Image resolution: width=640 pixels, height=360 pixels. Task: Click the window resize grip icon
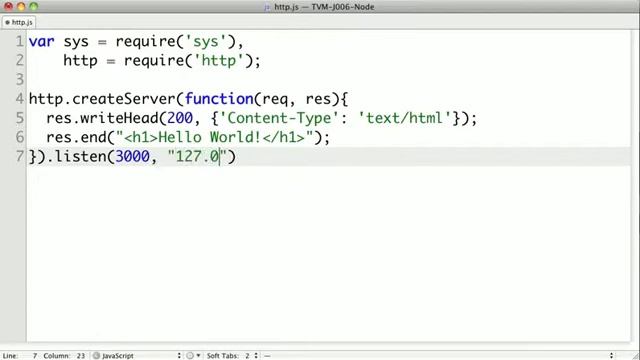(635, 356)
